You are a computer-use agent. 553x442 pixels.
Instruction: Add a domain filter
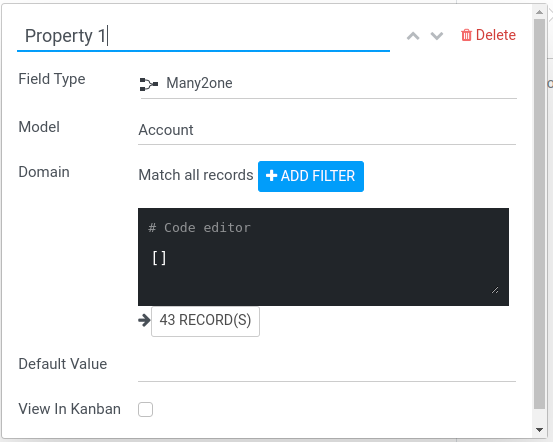[311, 176]
